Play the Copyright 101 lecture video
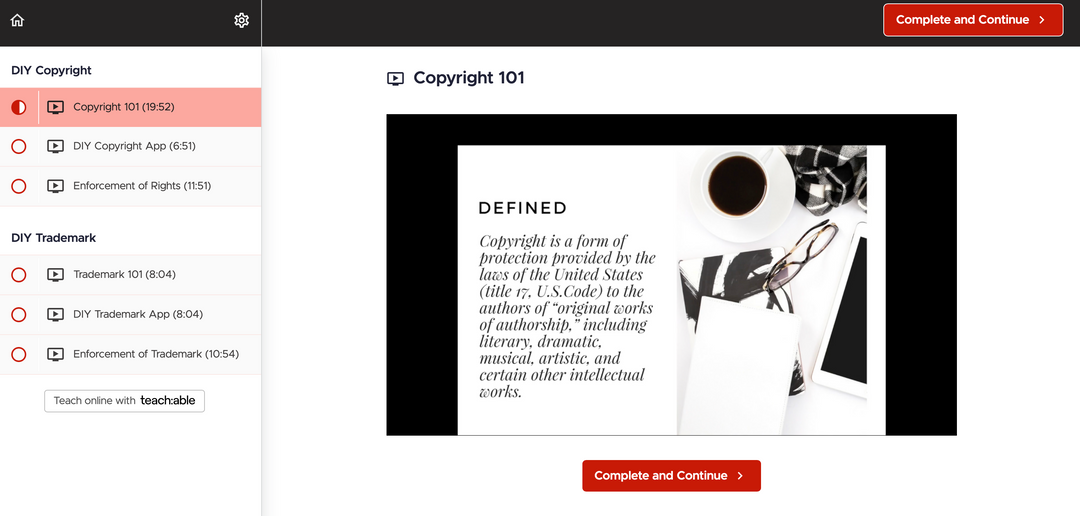The height and width of the screenshot is (516, 1080). click(672, 275)
